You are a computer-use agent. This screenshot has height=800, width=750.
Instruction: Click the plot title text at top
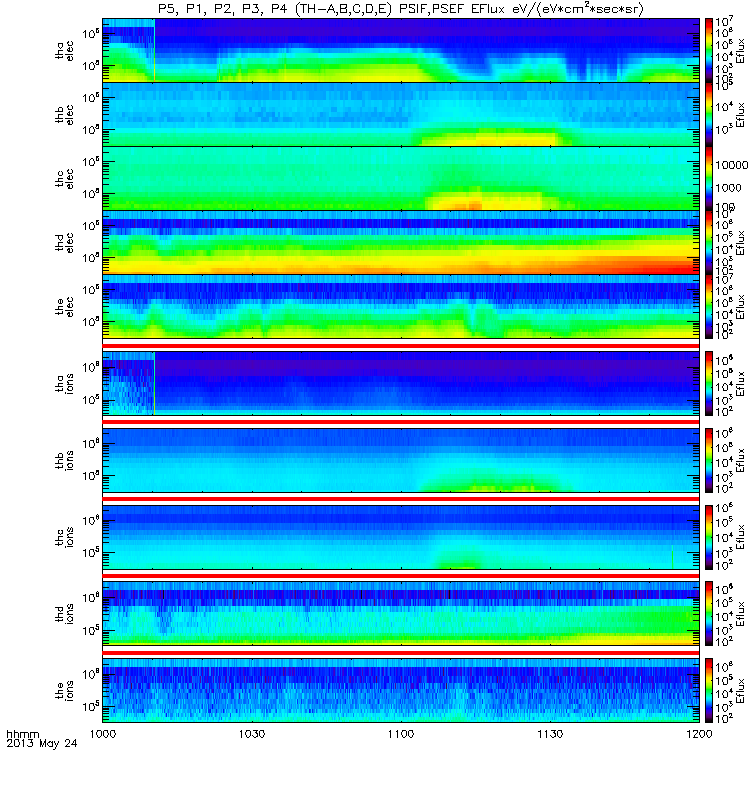(401, 9)
